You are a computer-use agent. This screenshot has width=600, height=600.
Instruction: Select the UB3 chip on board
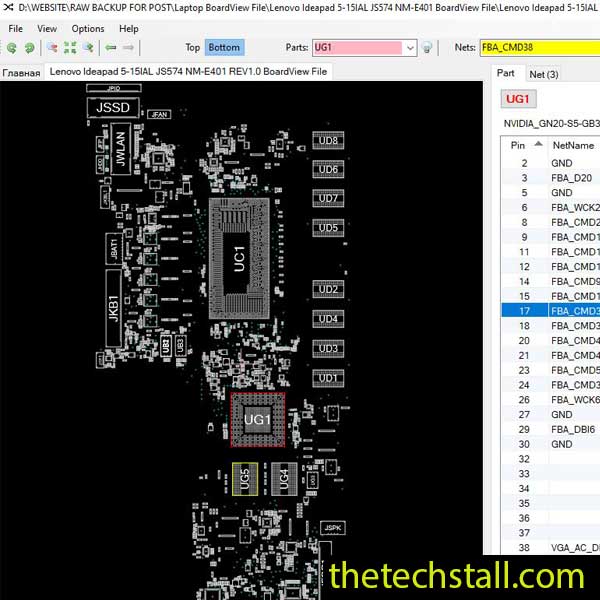click(181, 346)
